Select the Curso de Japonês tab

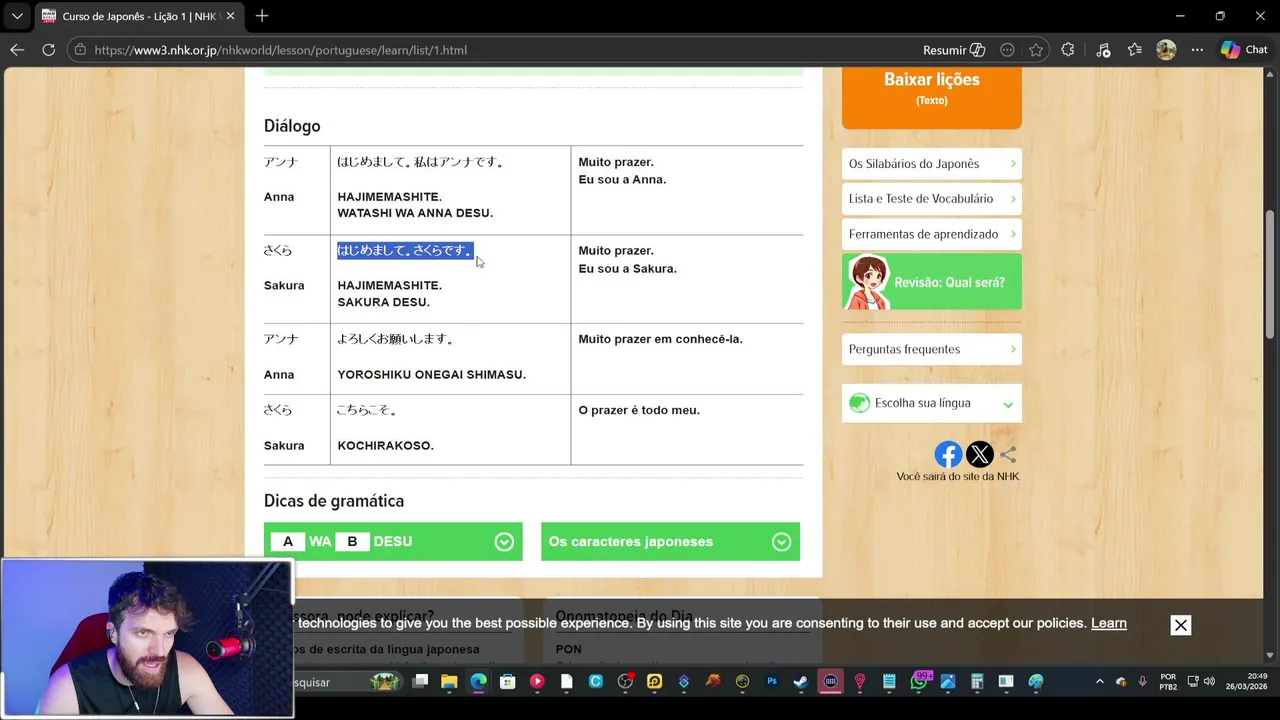coord(138,16)
